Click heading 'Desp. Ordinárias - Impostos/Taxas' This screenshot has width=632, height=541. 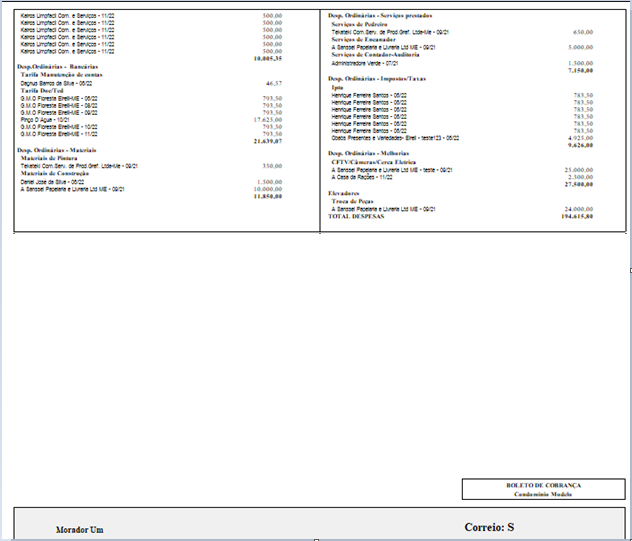coord(377,79)
